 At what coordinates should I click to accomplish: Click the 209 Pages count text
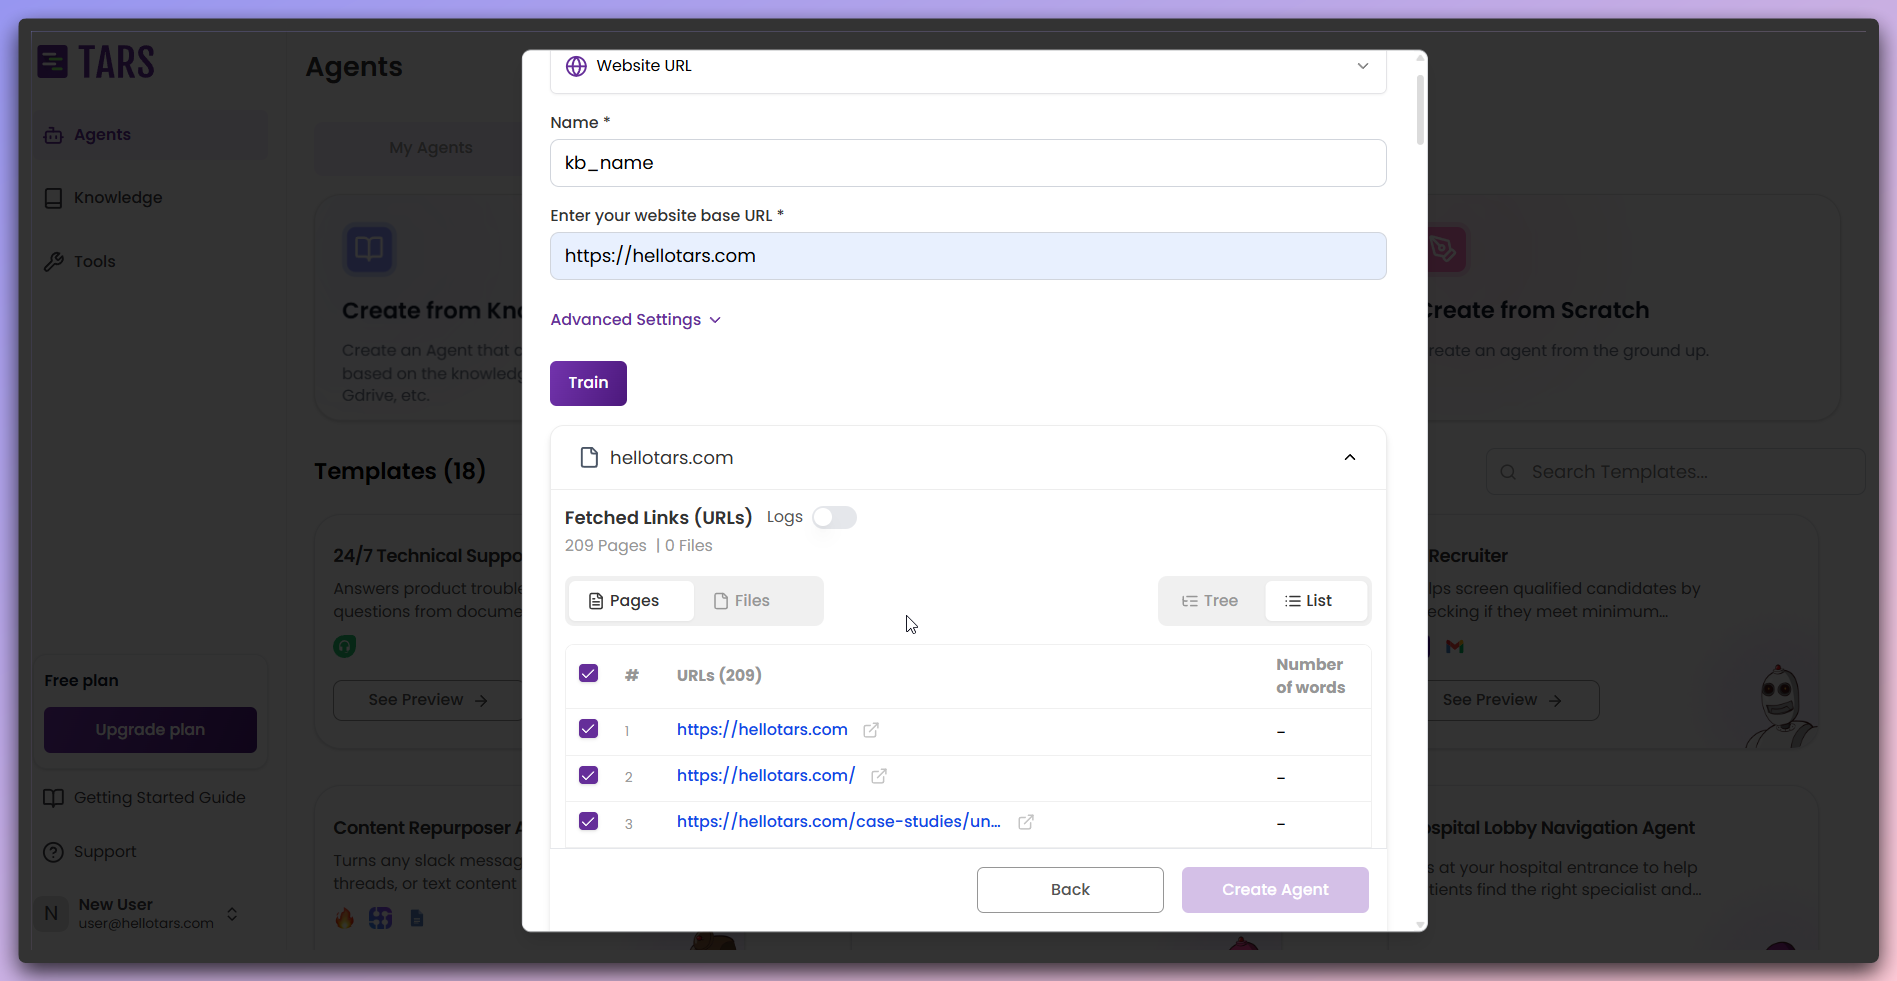(605, 546)
